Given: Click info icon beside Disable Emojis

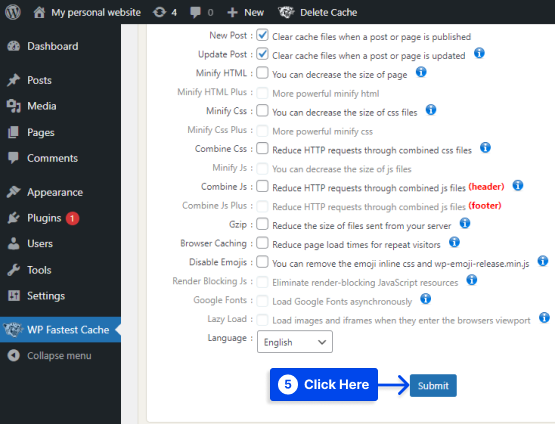Looking at the screenshot, I should click(x=543, y=261).
